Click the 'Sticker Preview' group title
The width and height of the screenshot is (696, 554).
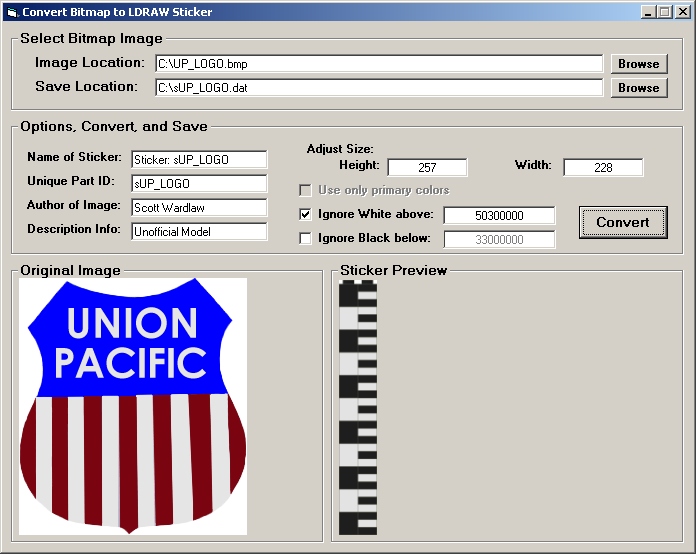[x=394, y=270]
